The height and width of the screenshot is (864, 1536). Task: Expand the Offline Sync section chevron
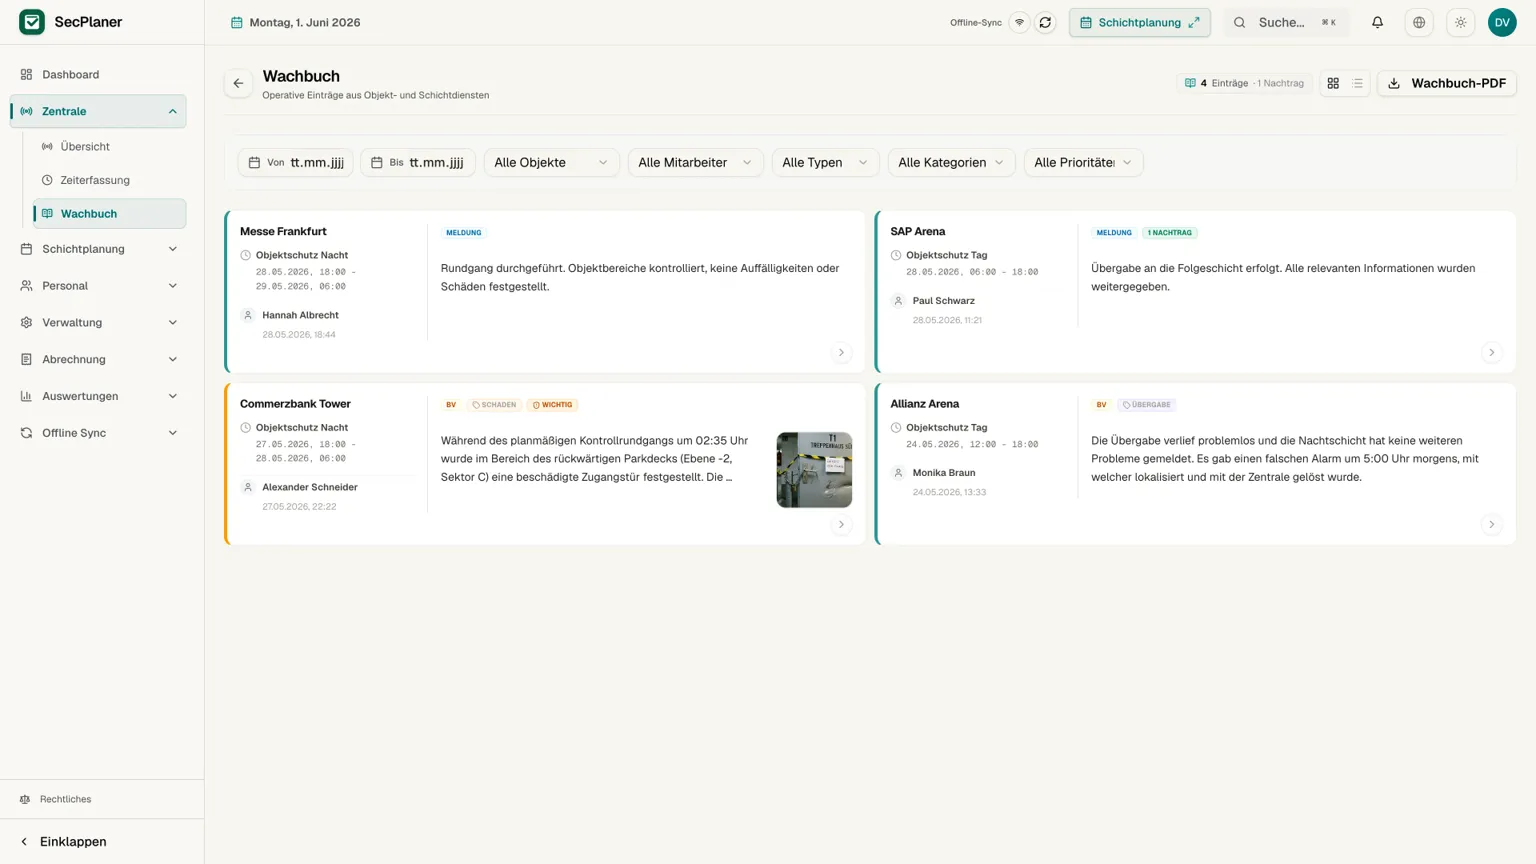click(172, 433)
